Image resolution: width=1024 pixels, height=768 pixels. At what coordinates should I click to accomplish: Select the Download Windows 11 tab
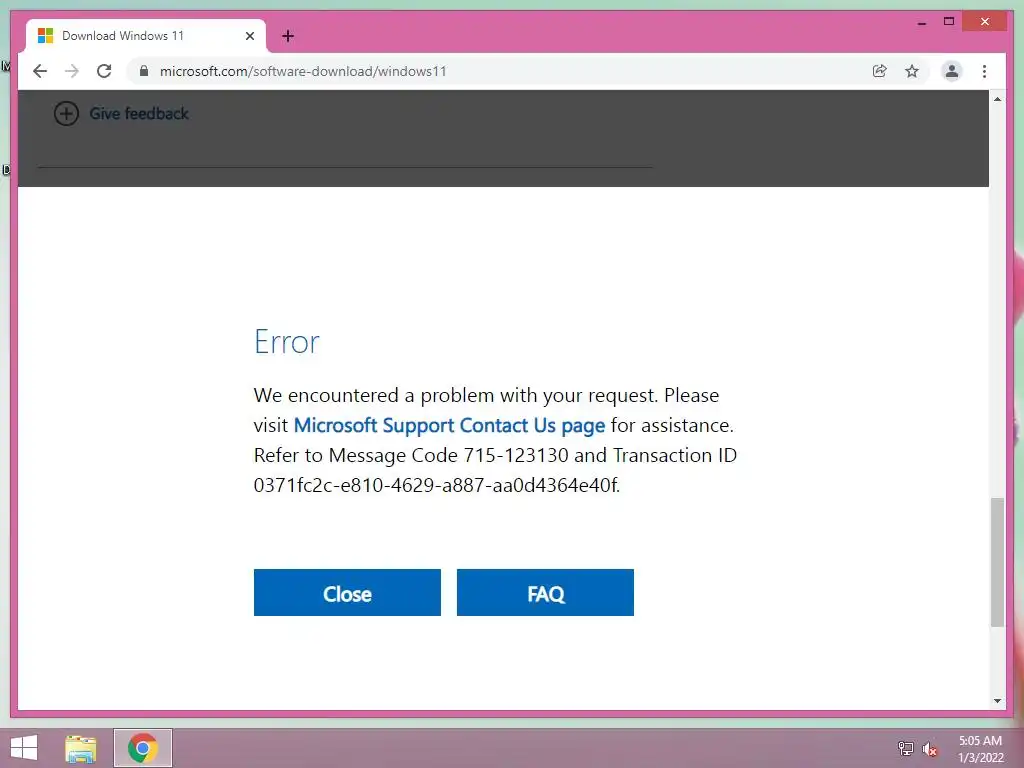point(146,36)
